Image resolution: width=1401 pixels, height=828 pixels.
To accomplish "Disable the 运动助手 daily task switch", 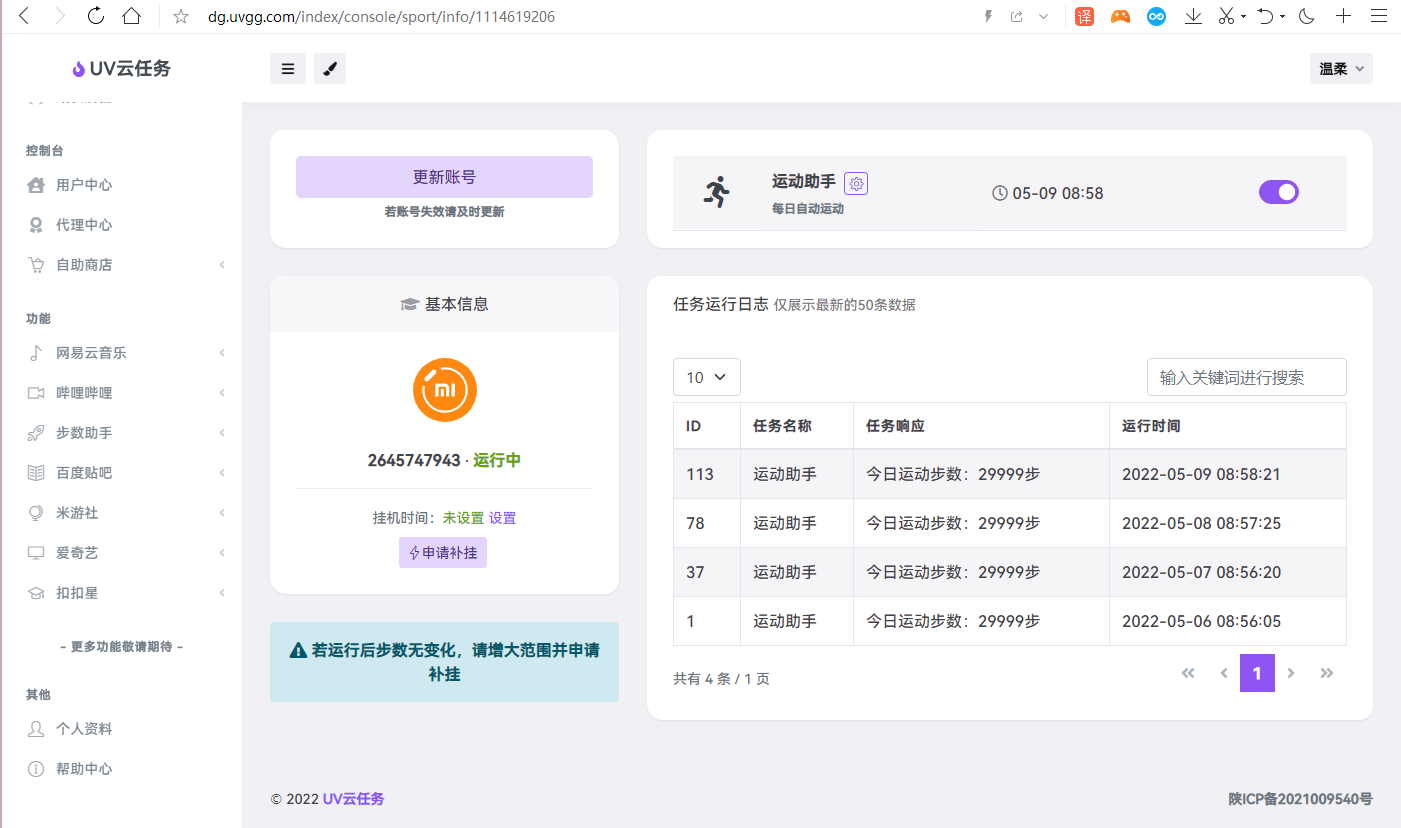I will pos(1278,192).
